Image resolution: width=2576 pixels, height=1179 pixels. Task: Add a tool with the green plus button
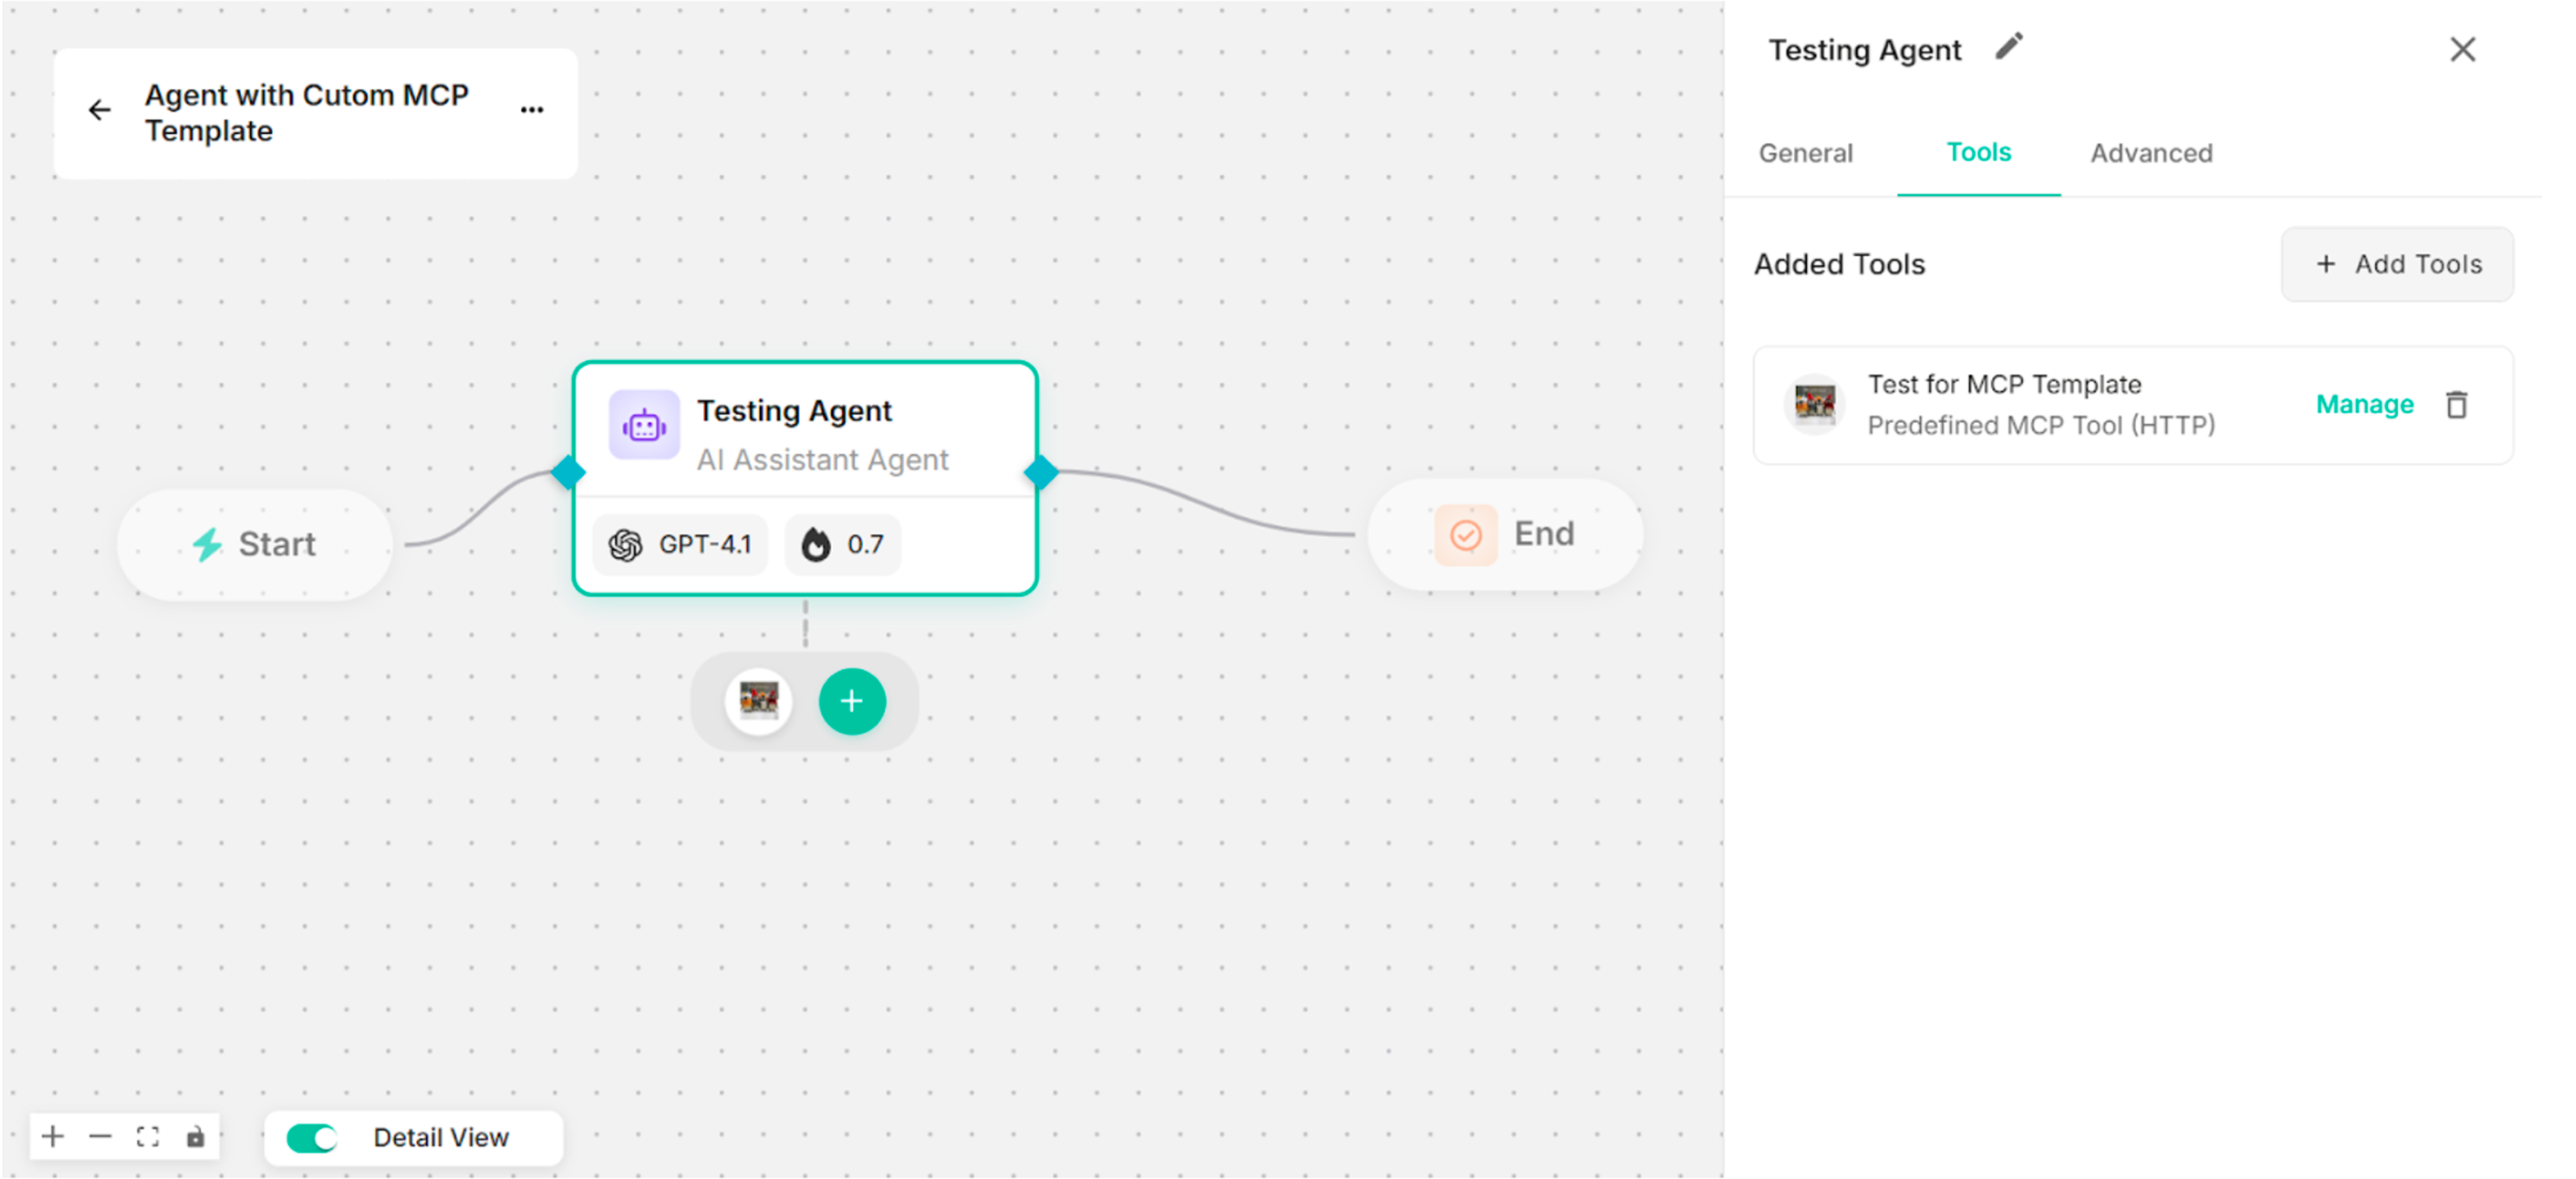851,700
